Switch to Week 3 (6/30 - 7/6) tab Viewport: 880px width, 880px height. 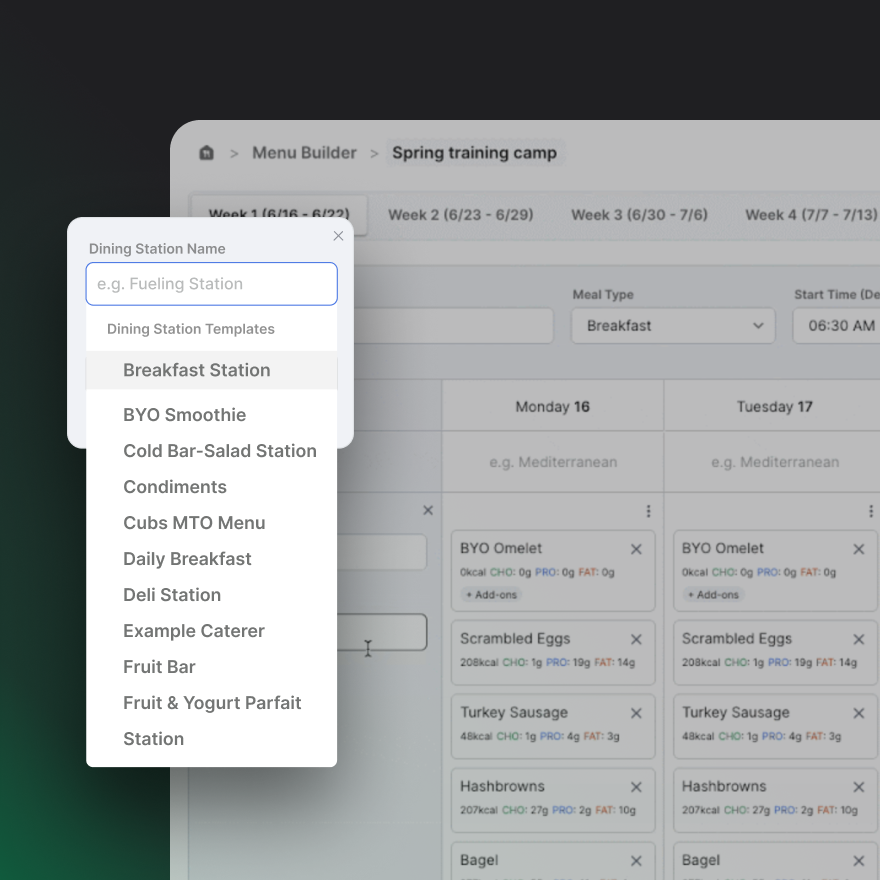tap(639, 215)
